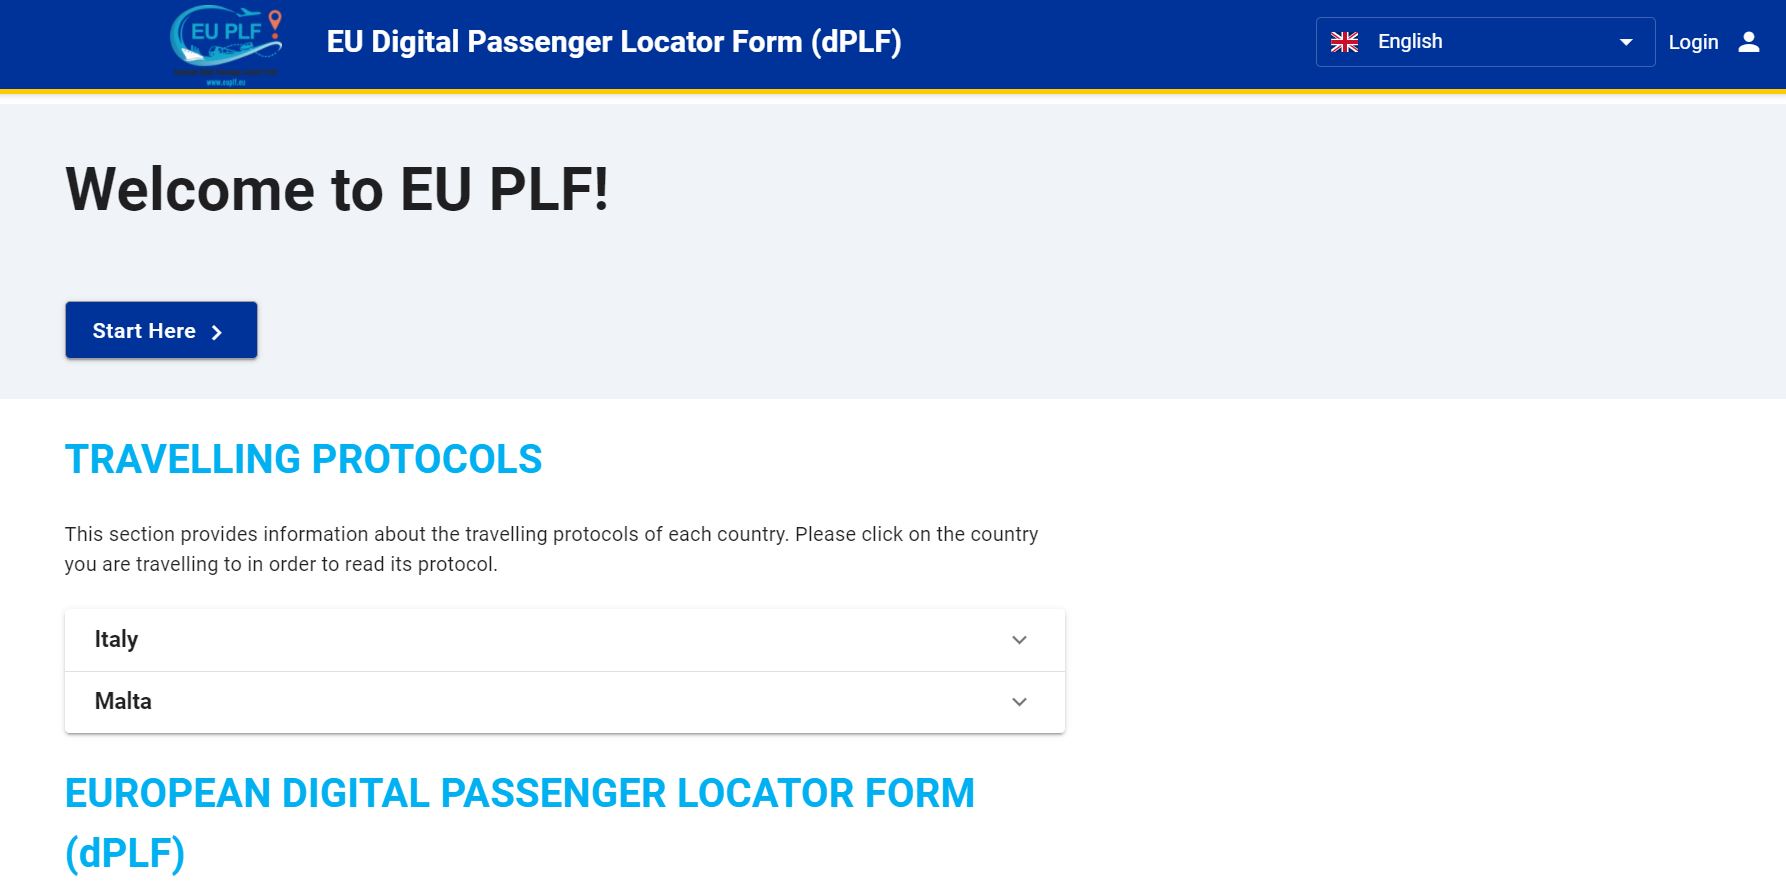Screen dimensions: 1786x885
Task: Click the language selector's down arrow
Action: point(1626,42)
